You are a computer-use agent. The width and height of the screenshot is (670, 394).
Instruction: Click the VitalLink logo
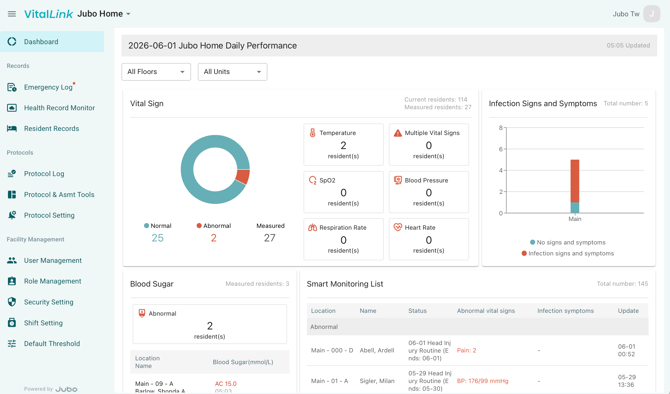(48, 14)
